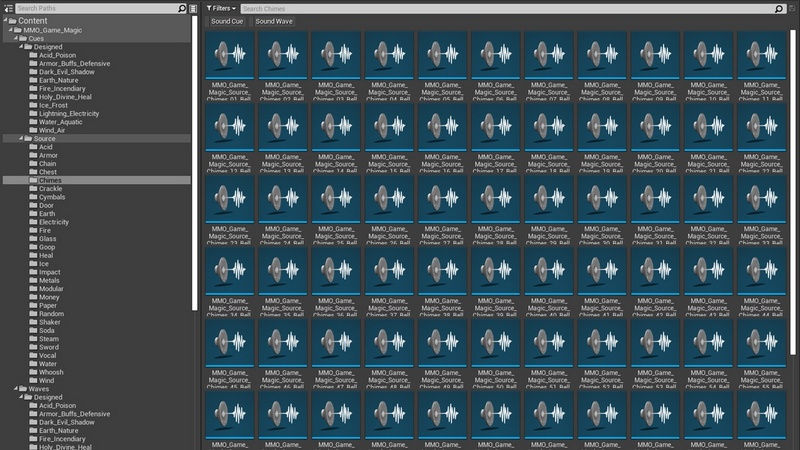This screenshot has height=450, width=800.
Task: Click the magnifier icon in Search Paths
Action: point(181,8)
